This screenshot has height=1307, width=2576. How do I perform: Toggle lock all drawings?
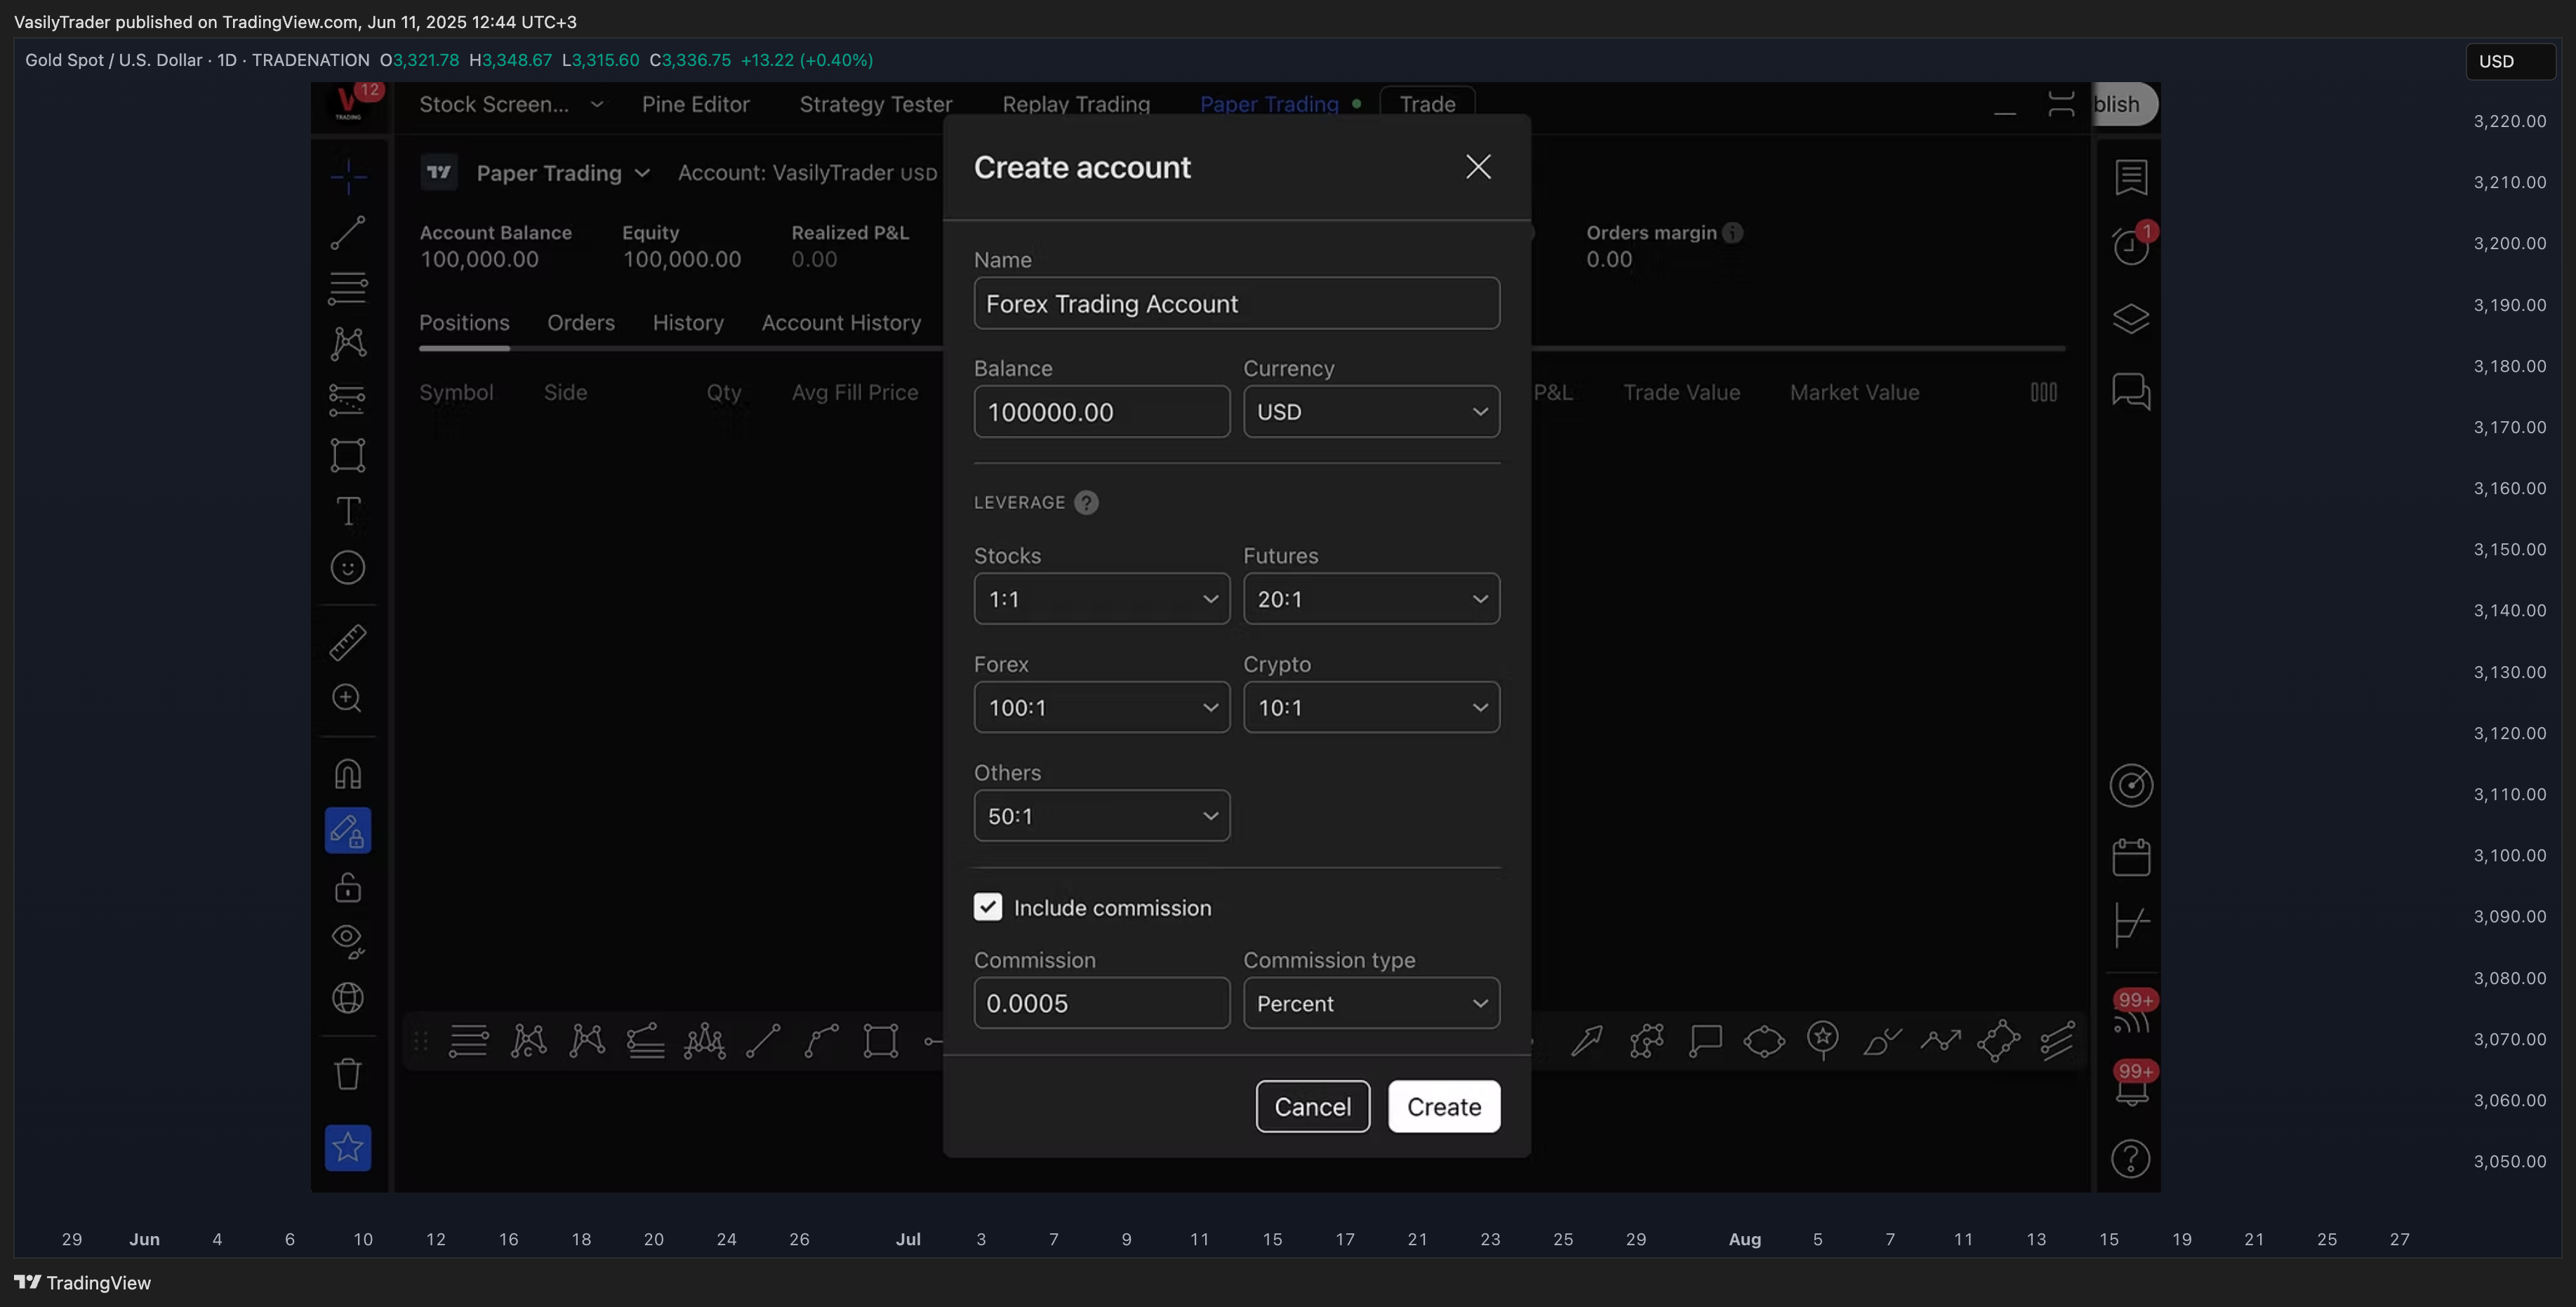pyautogui.click(x=348, y=887)
